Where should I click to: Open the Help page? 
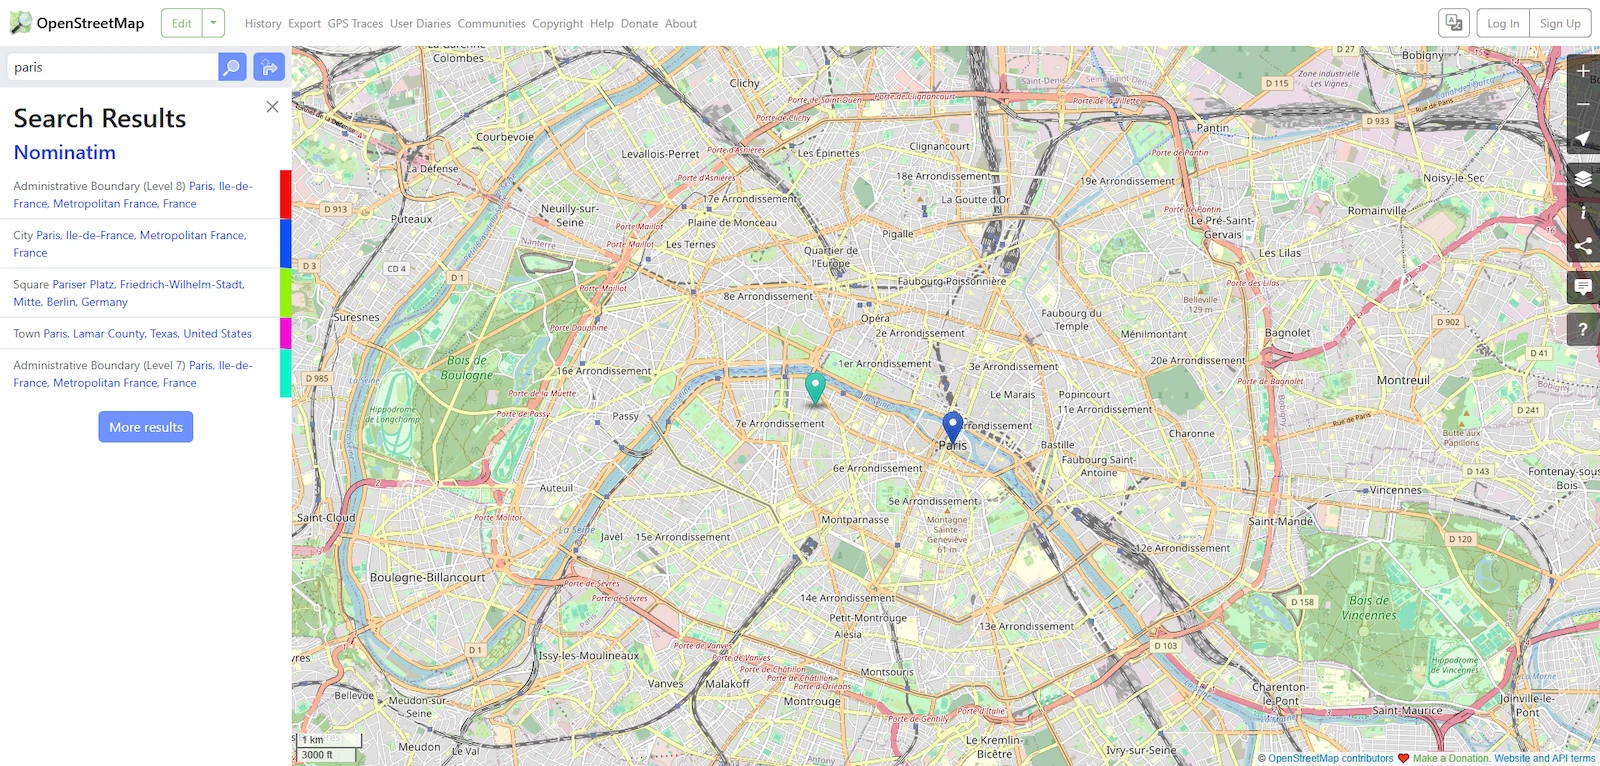pos(602,23)
